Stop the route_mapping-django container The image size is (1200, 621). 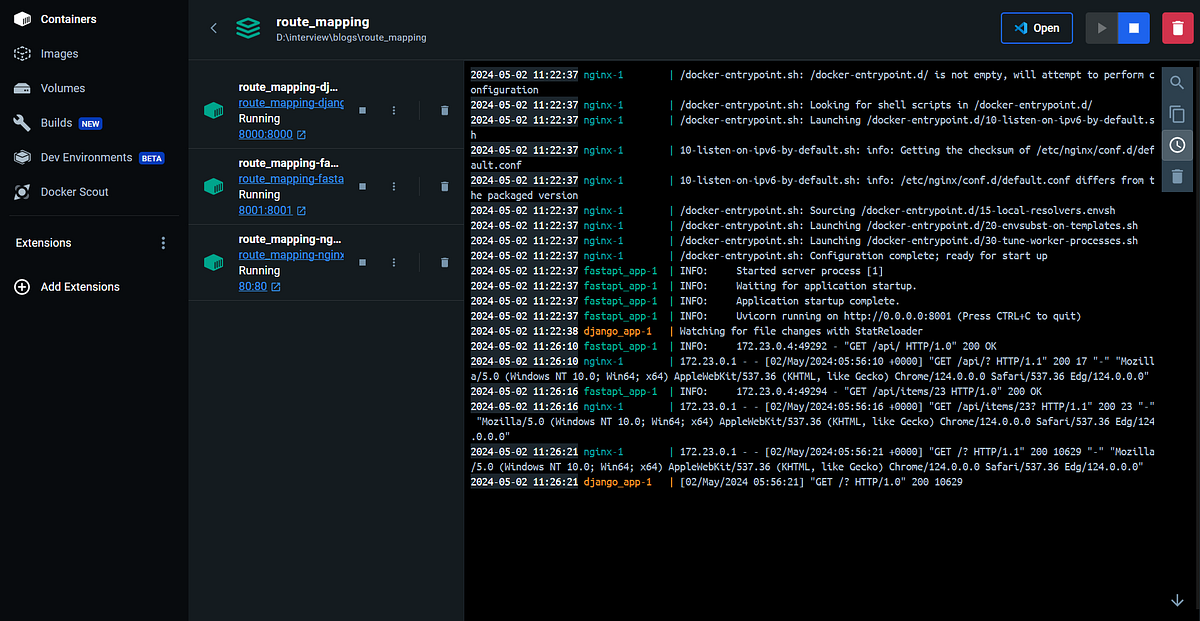coord(362,111)
